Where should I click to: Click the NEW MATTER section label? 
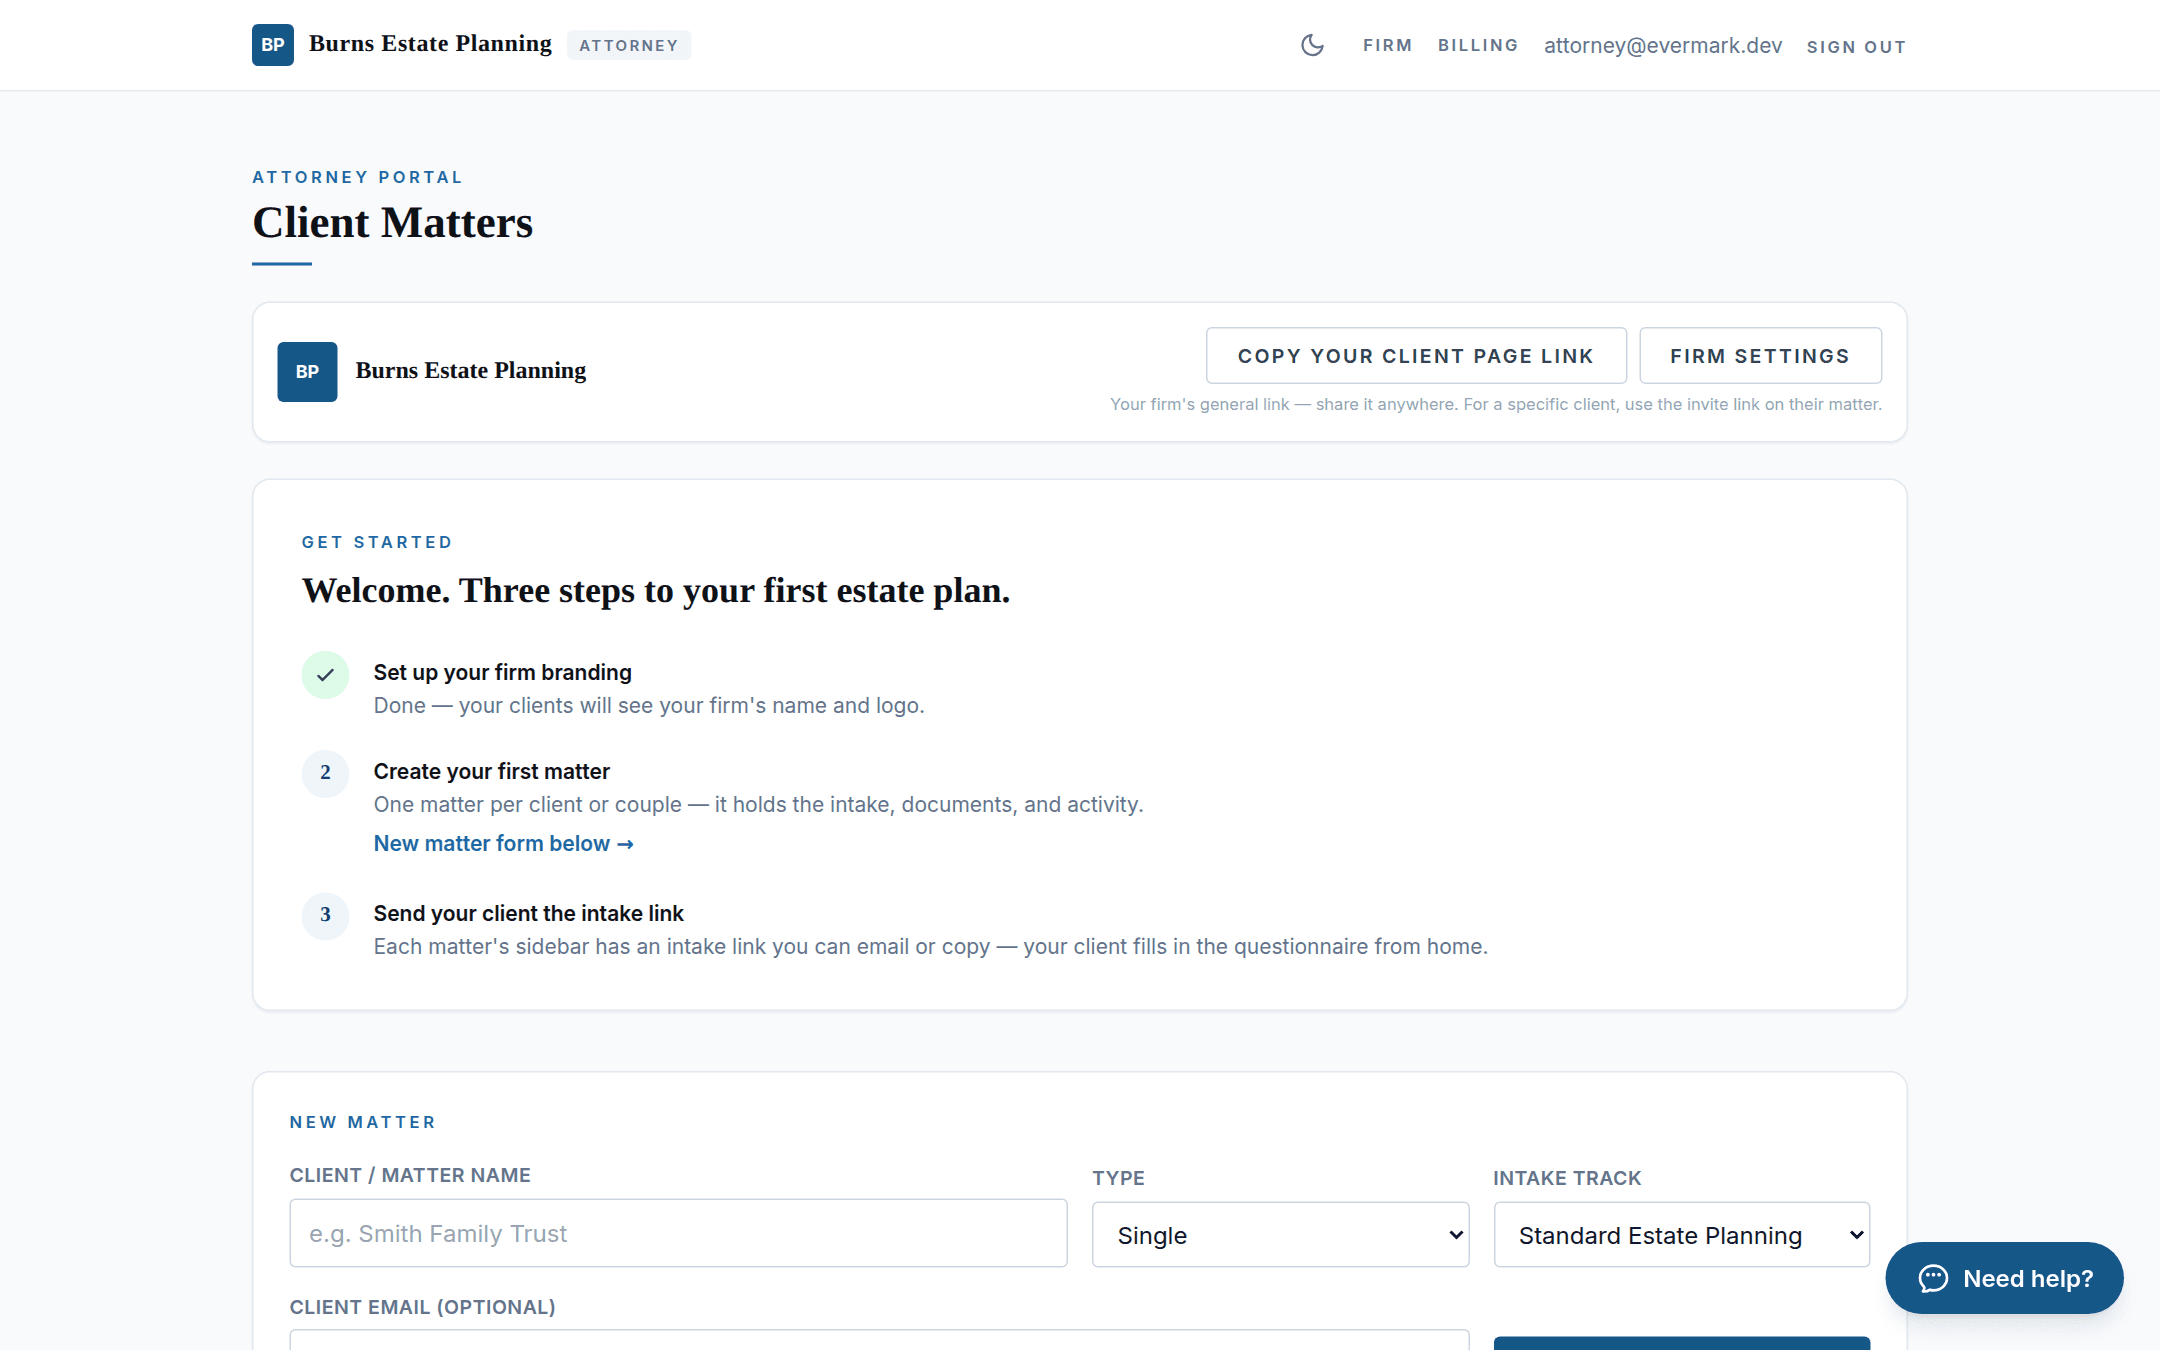363,1122
